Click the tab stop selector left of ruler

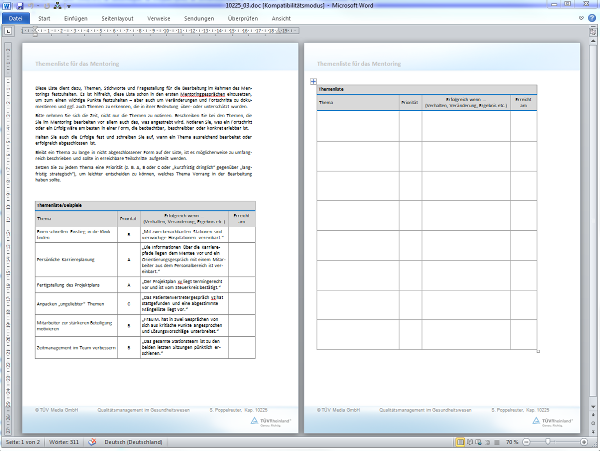[x=7, y=30]
